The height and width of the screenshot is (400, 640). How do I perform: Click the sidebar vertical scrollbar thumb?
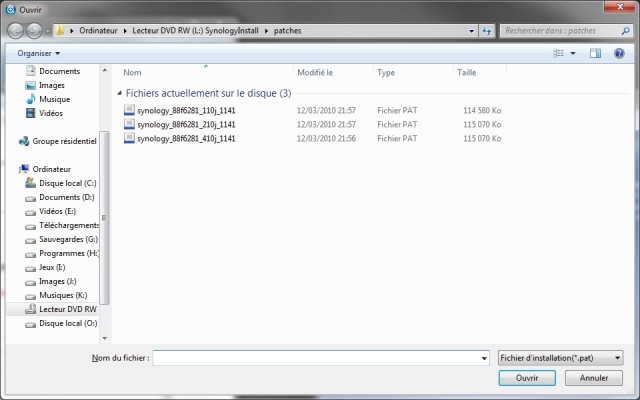coord(104,218)
